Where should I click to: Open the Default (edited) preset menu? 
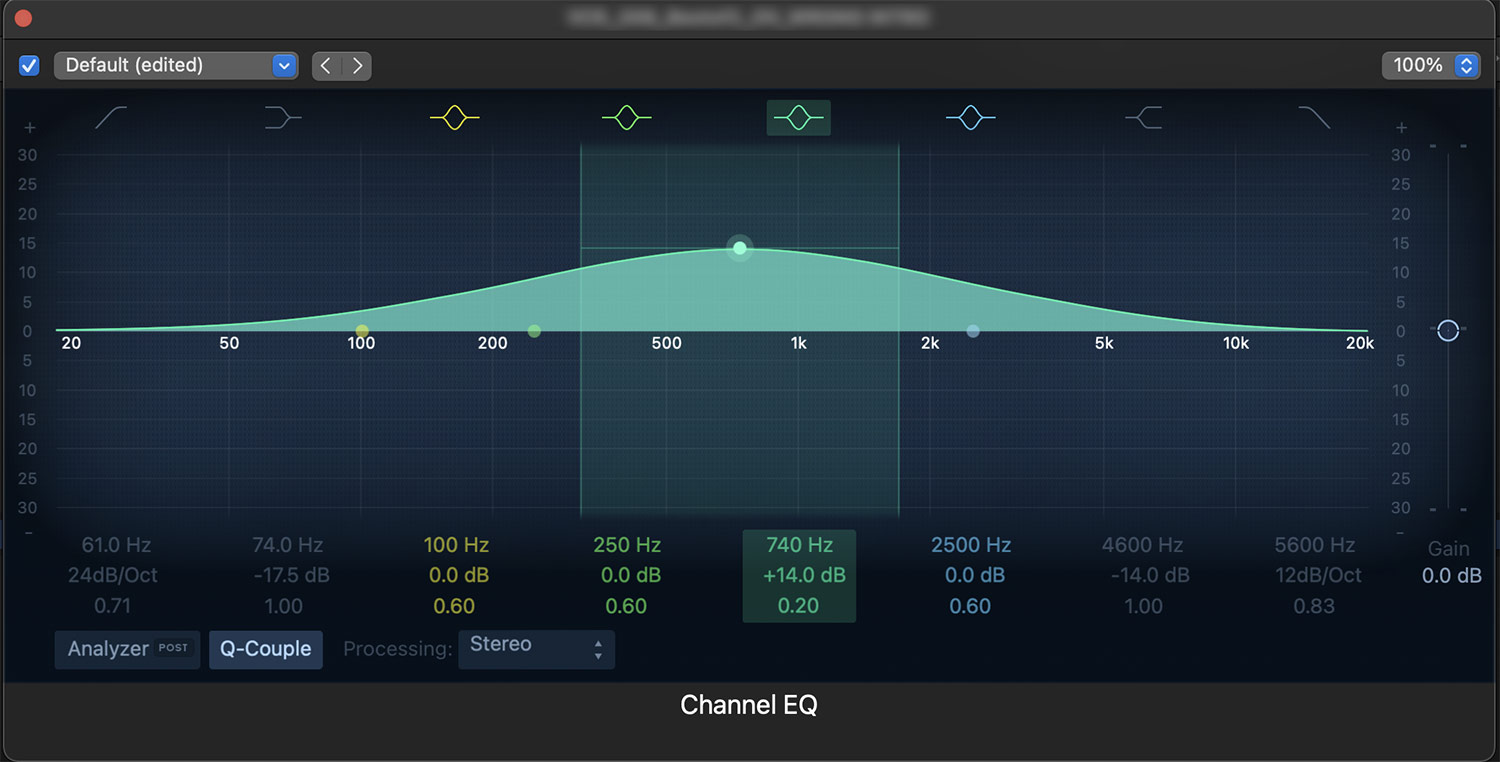coord(176,65)
